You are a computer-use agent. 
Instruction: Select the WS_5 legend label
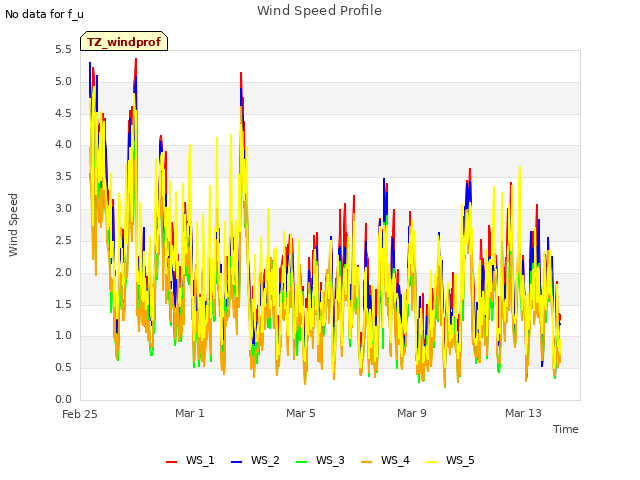(460, 460)
